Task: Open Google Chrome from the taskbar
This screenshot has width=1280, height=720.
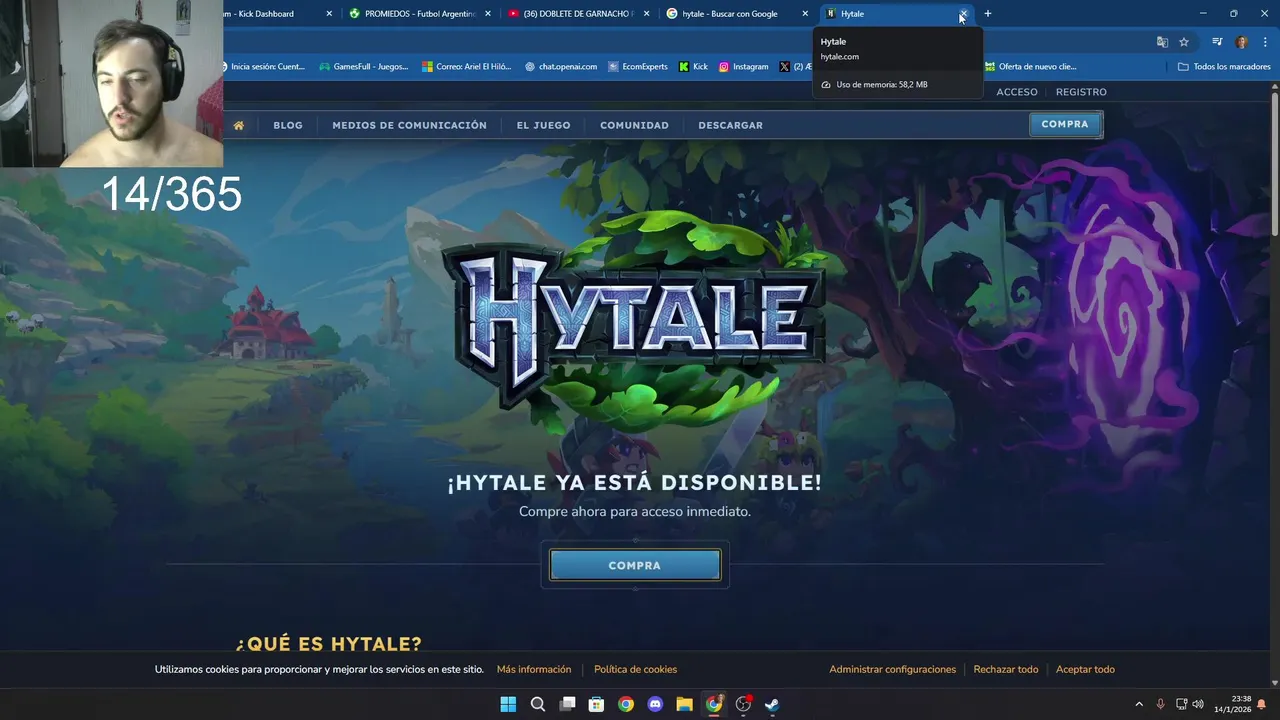Action: coord(626,704)
